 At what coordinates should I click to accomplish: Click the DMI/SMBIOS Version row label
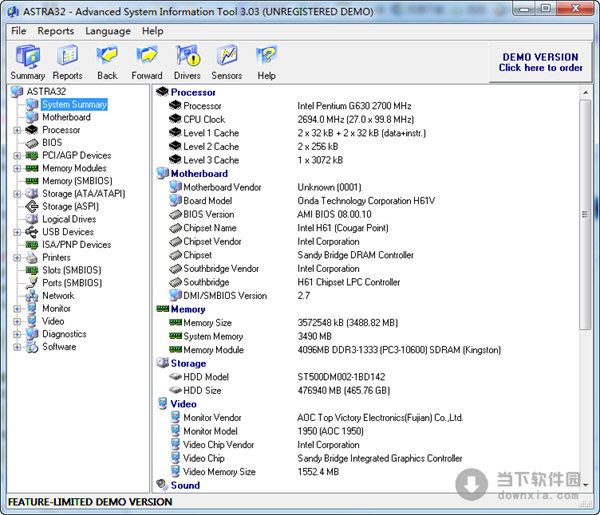point(225,295)
